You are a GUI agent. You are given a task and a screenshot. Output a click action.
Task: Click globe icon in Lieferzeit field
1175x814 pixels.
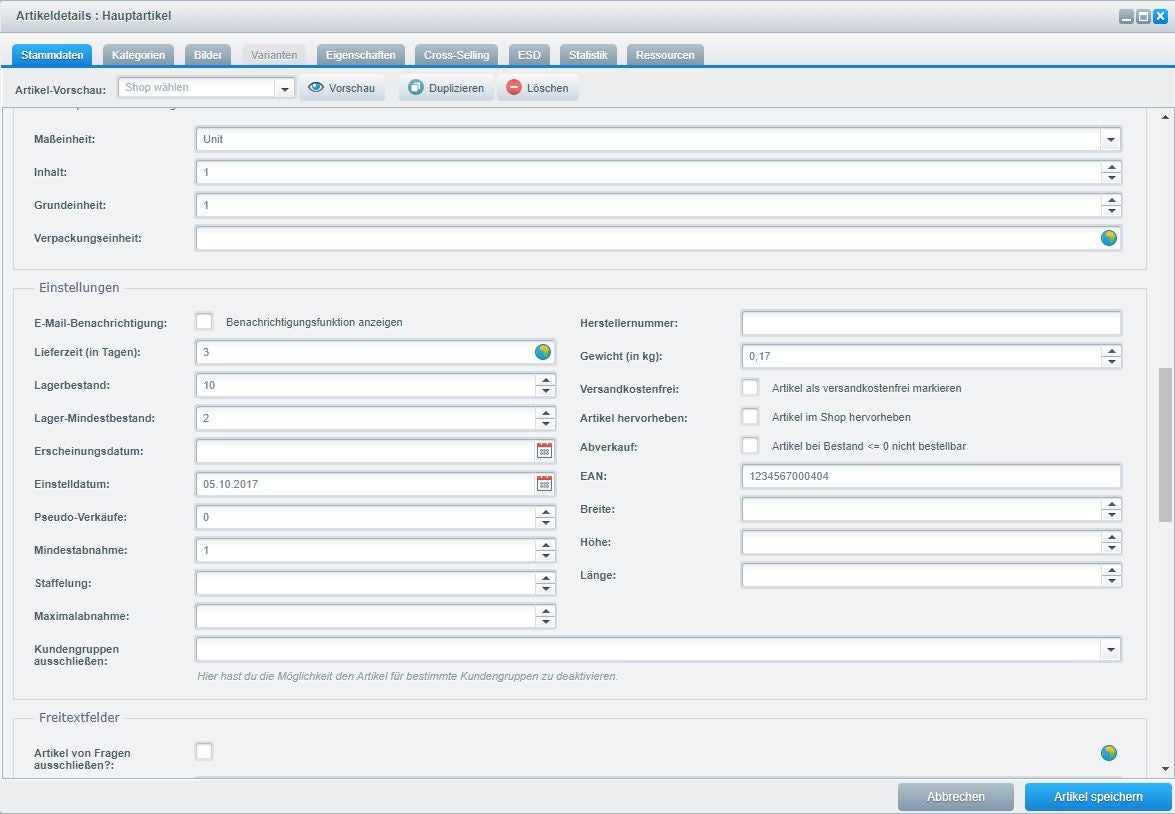(x=543, y=352)
